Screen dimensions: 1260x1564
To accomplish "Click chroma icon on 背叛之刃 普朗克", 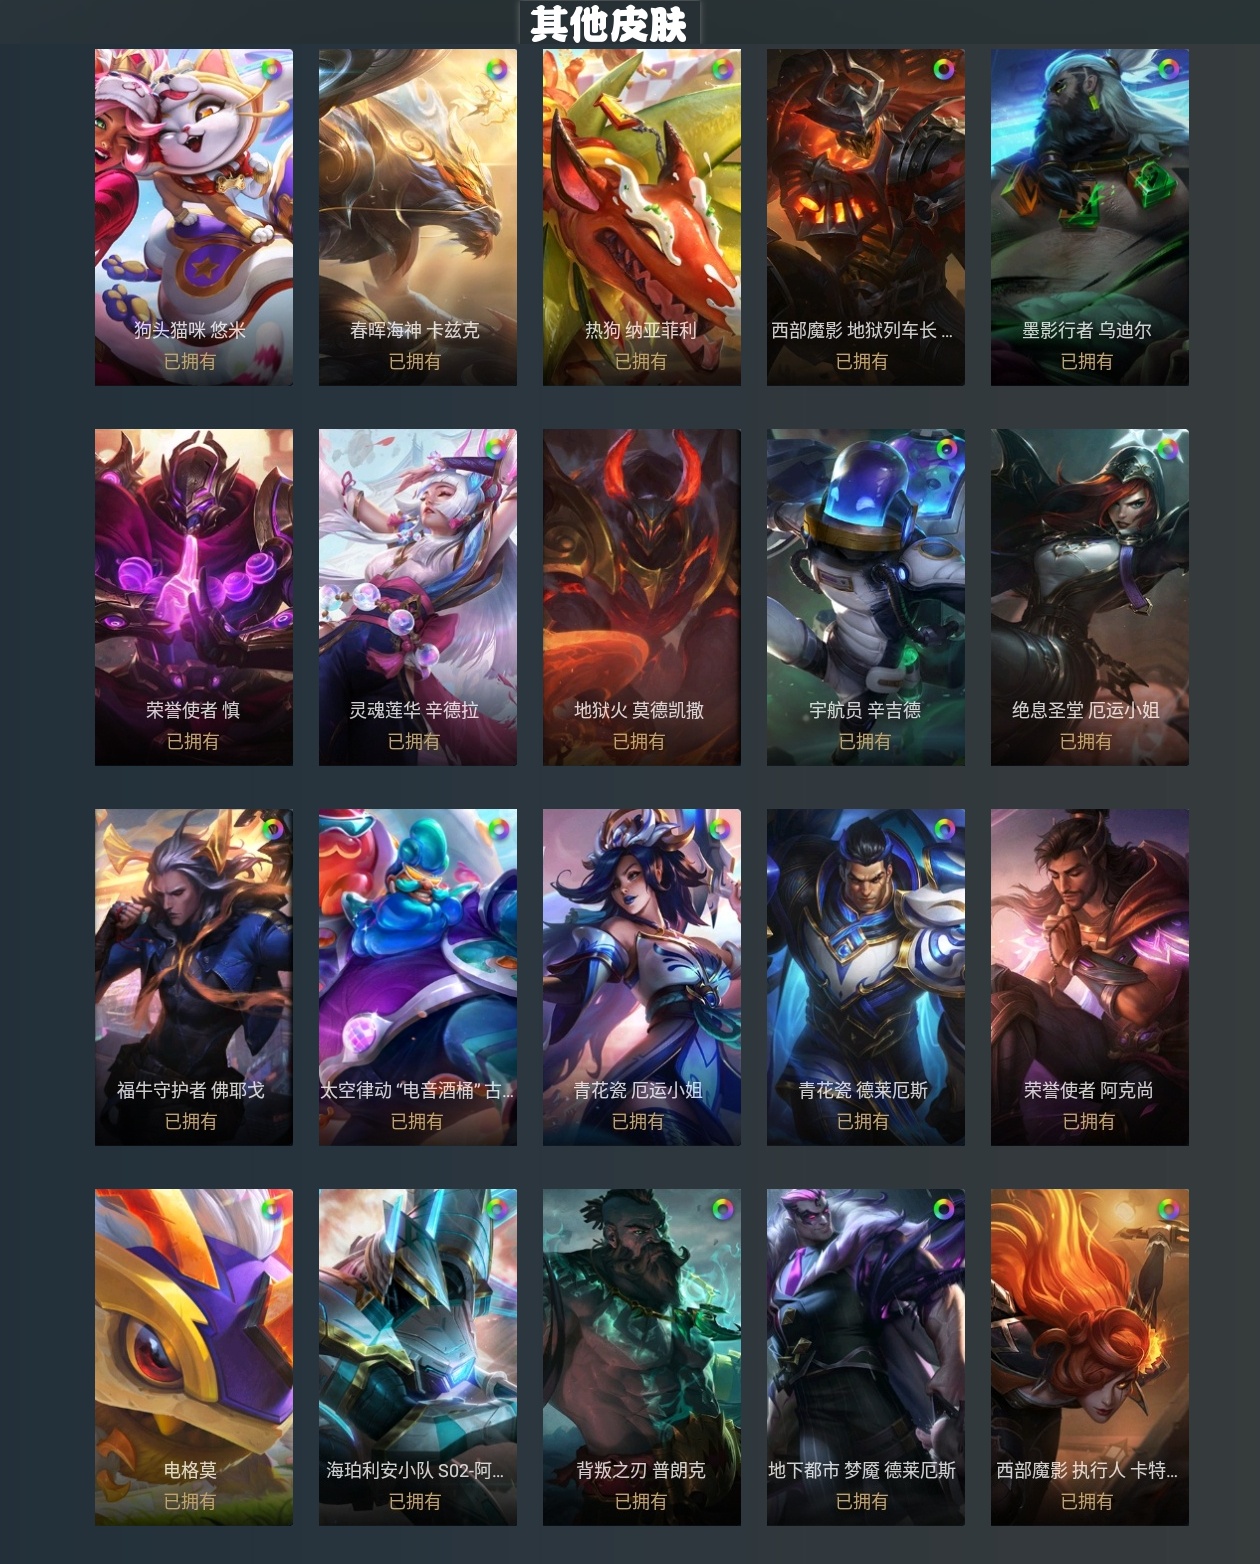I will tap(722, 1209).
